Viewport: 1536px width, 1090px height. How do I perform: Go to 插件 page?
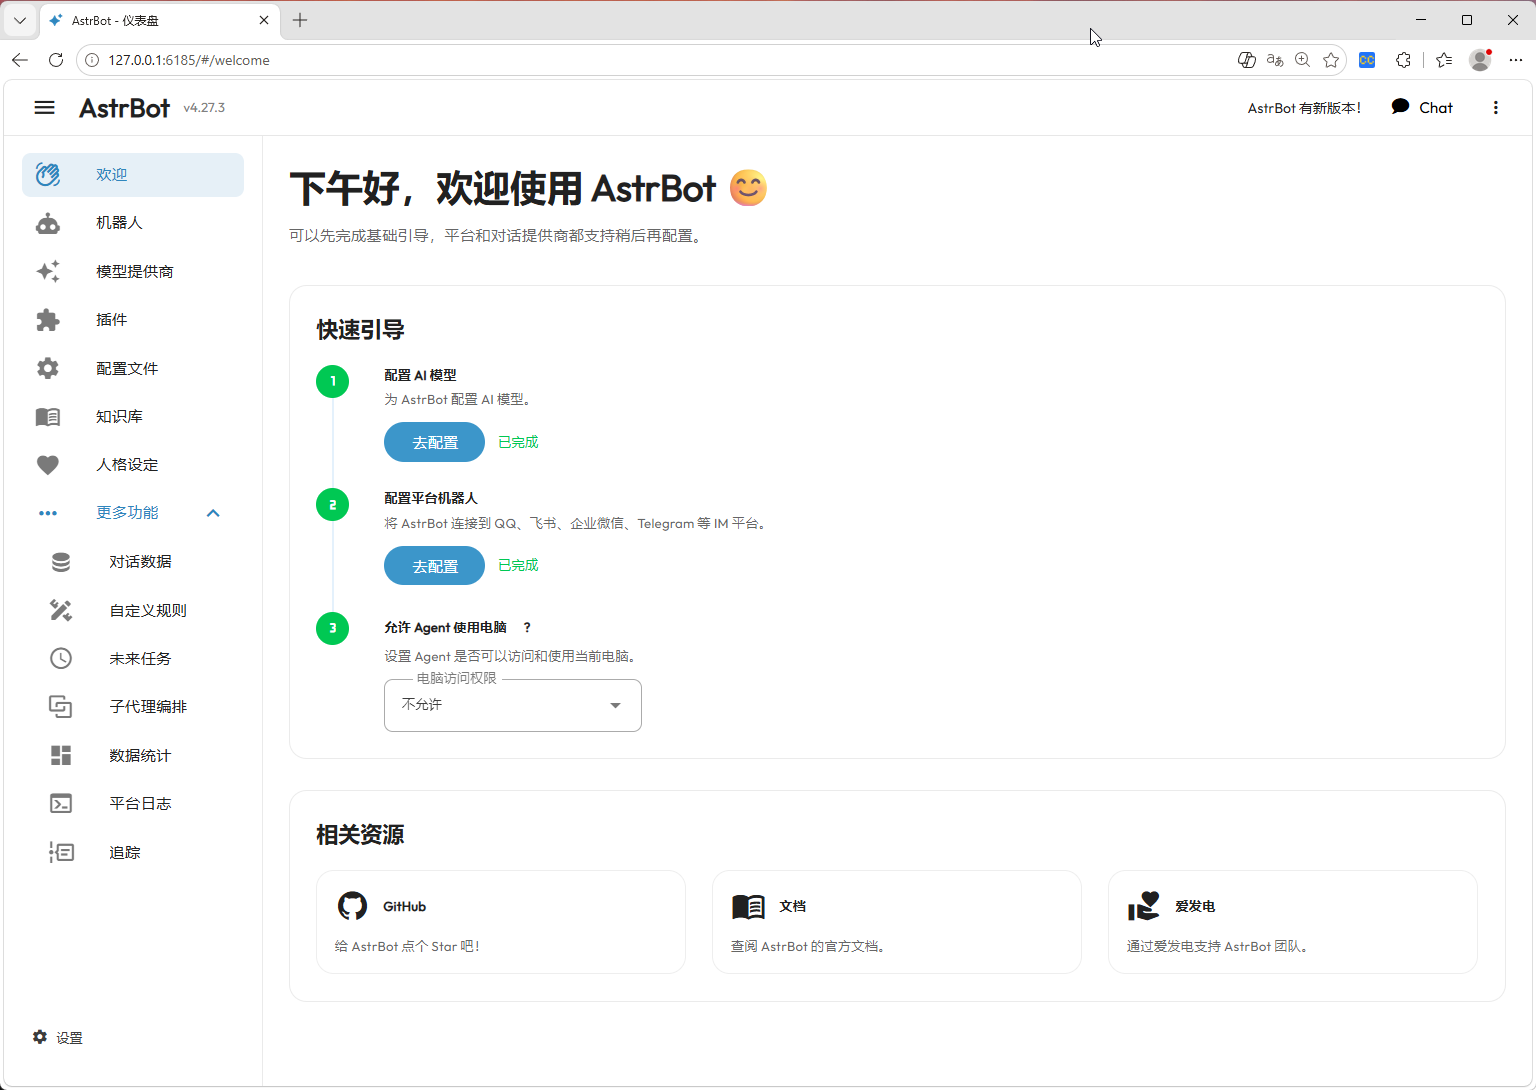coord(133,320)
